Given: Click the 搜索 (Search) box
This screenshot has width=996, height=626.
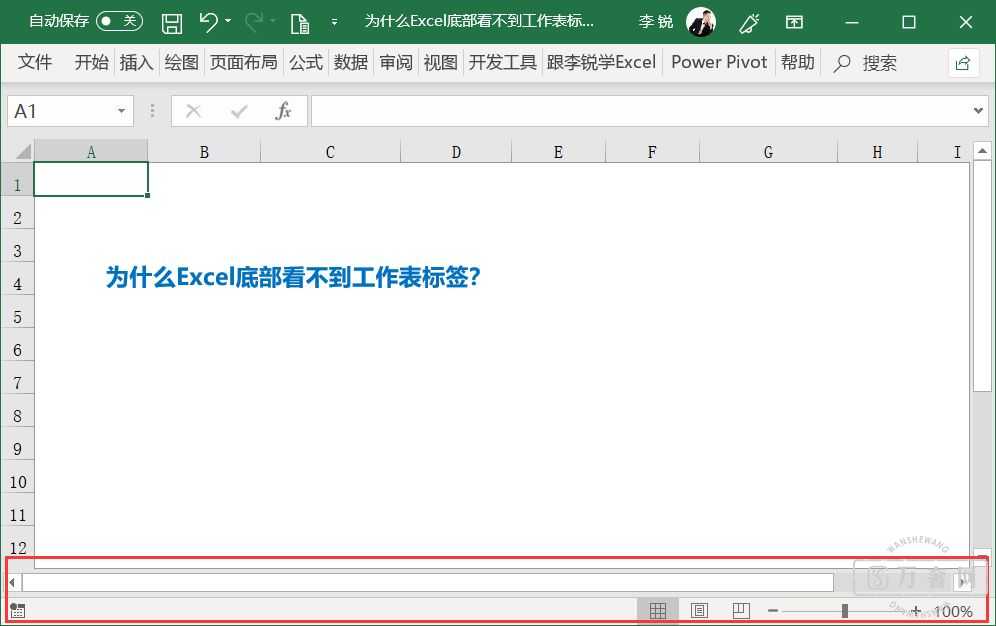Looking at the screenshot, I should (x=868, y=63).
